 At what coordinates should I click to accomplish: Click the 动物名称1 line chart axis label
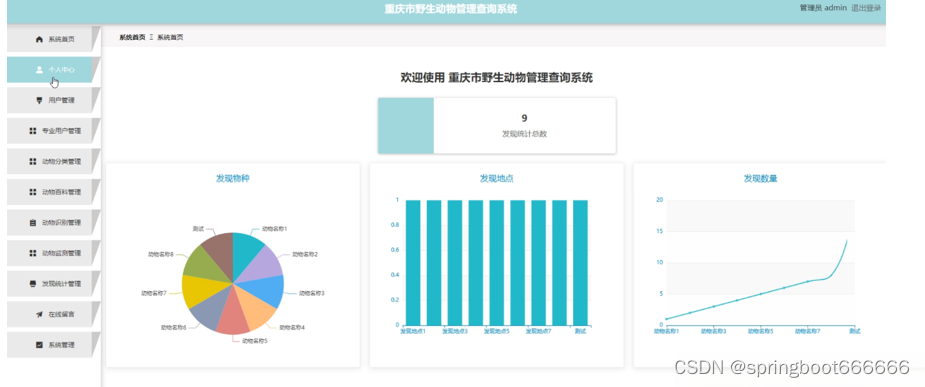click(x=666, y=332)
